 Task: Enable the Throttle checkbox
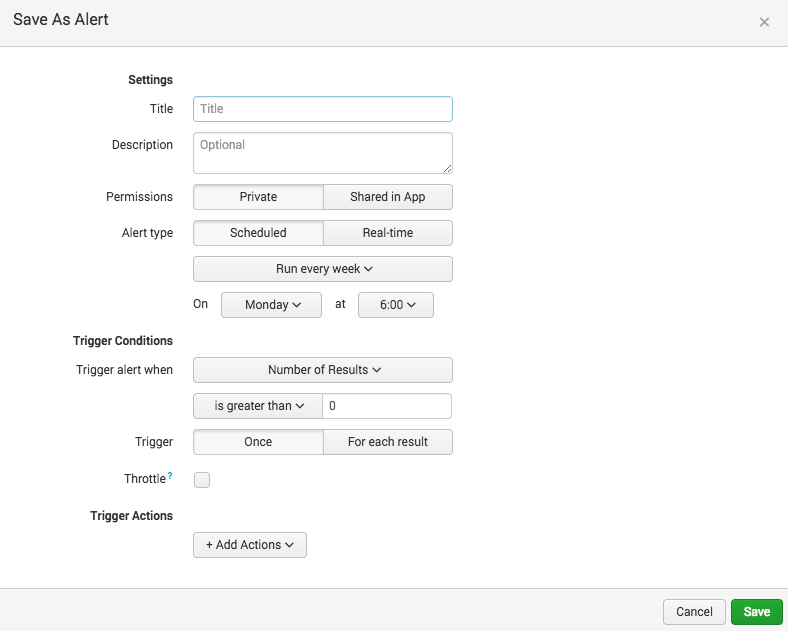coord(202,480)
